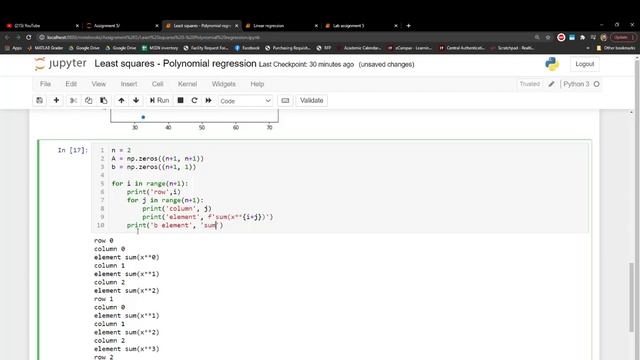Click the In [17] cell prompt
This screenshot has height=360, width=640.
click(x=73, y=150)
